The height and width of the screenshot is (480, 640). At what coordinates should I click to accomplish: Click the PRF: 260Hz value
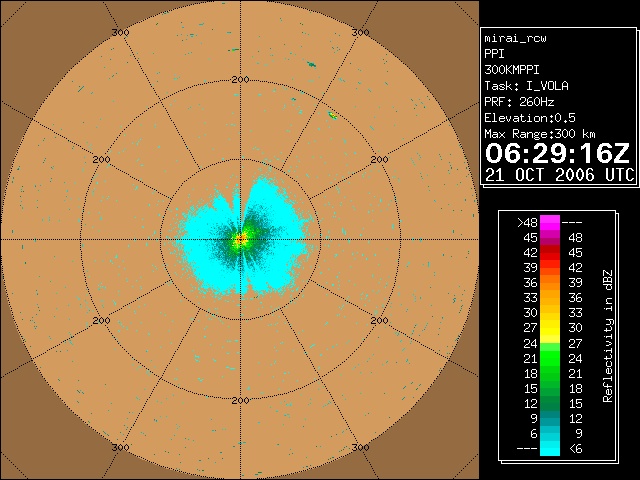519,102
